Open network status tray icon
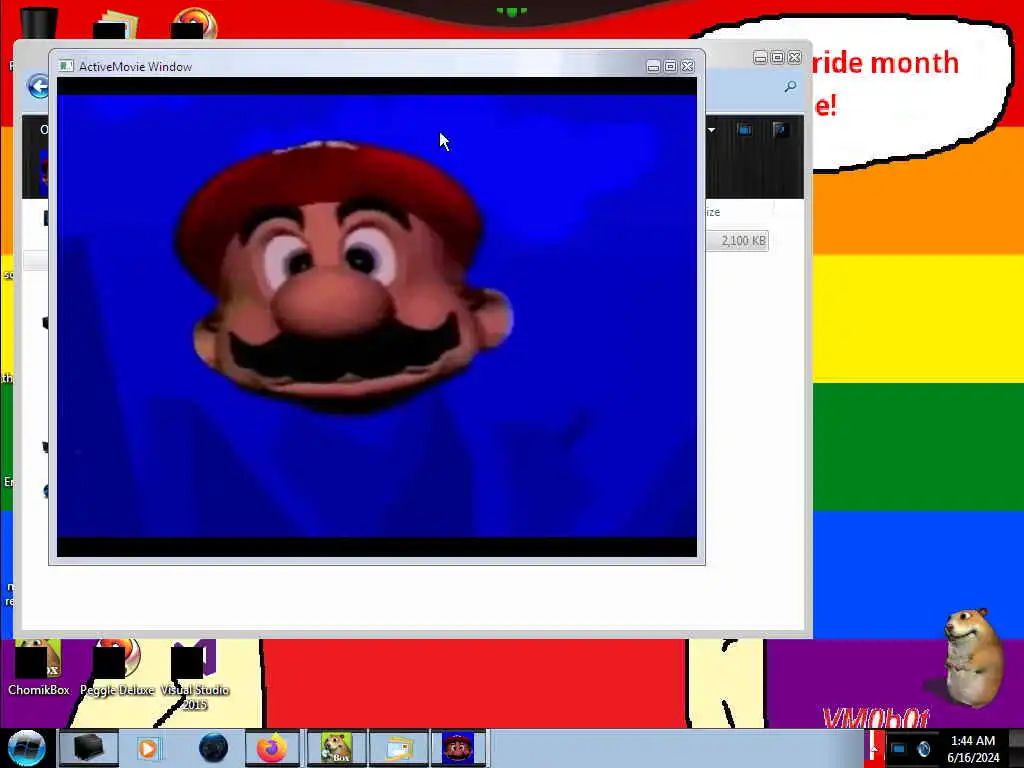 899,749
